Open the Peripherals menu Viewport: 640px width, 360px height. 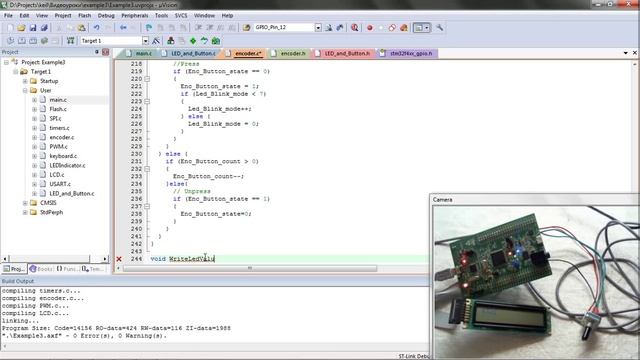pyautogui.click(x=135, y=16)
